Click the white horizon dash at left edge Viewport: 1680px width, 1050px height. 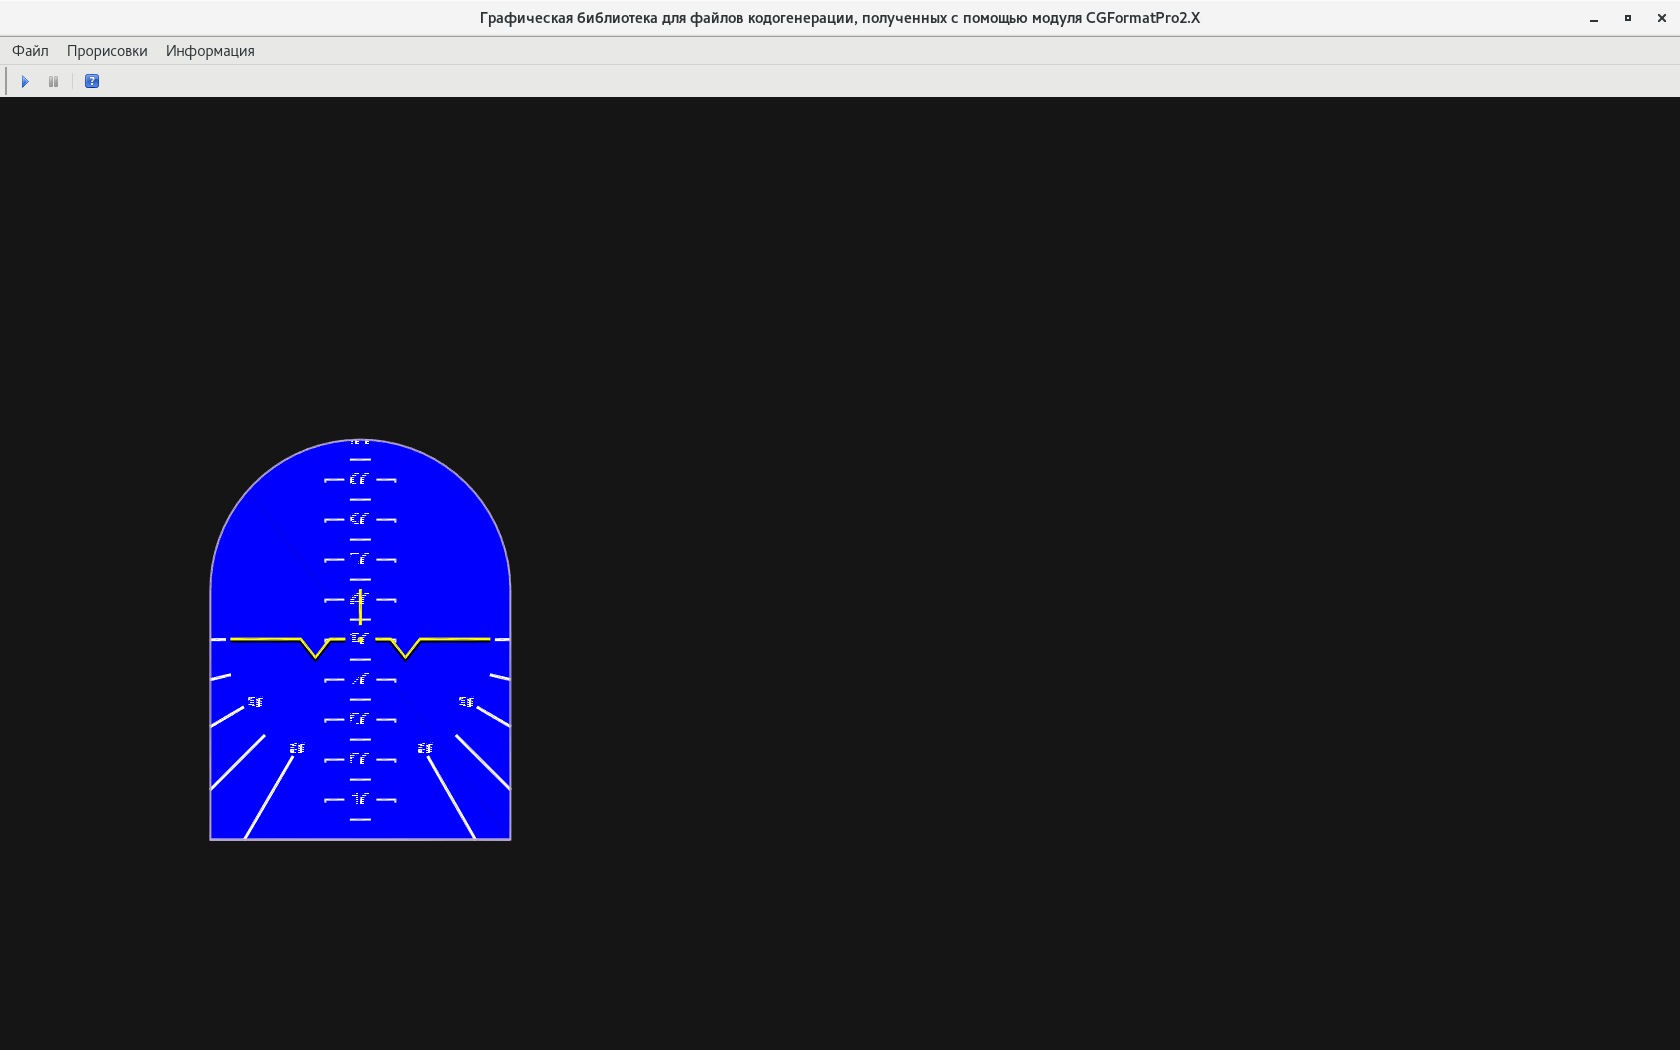point(218,639)
